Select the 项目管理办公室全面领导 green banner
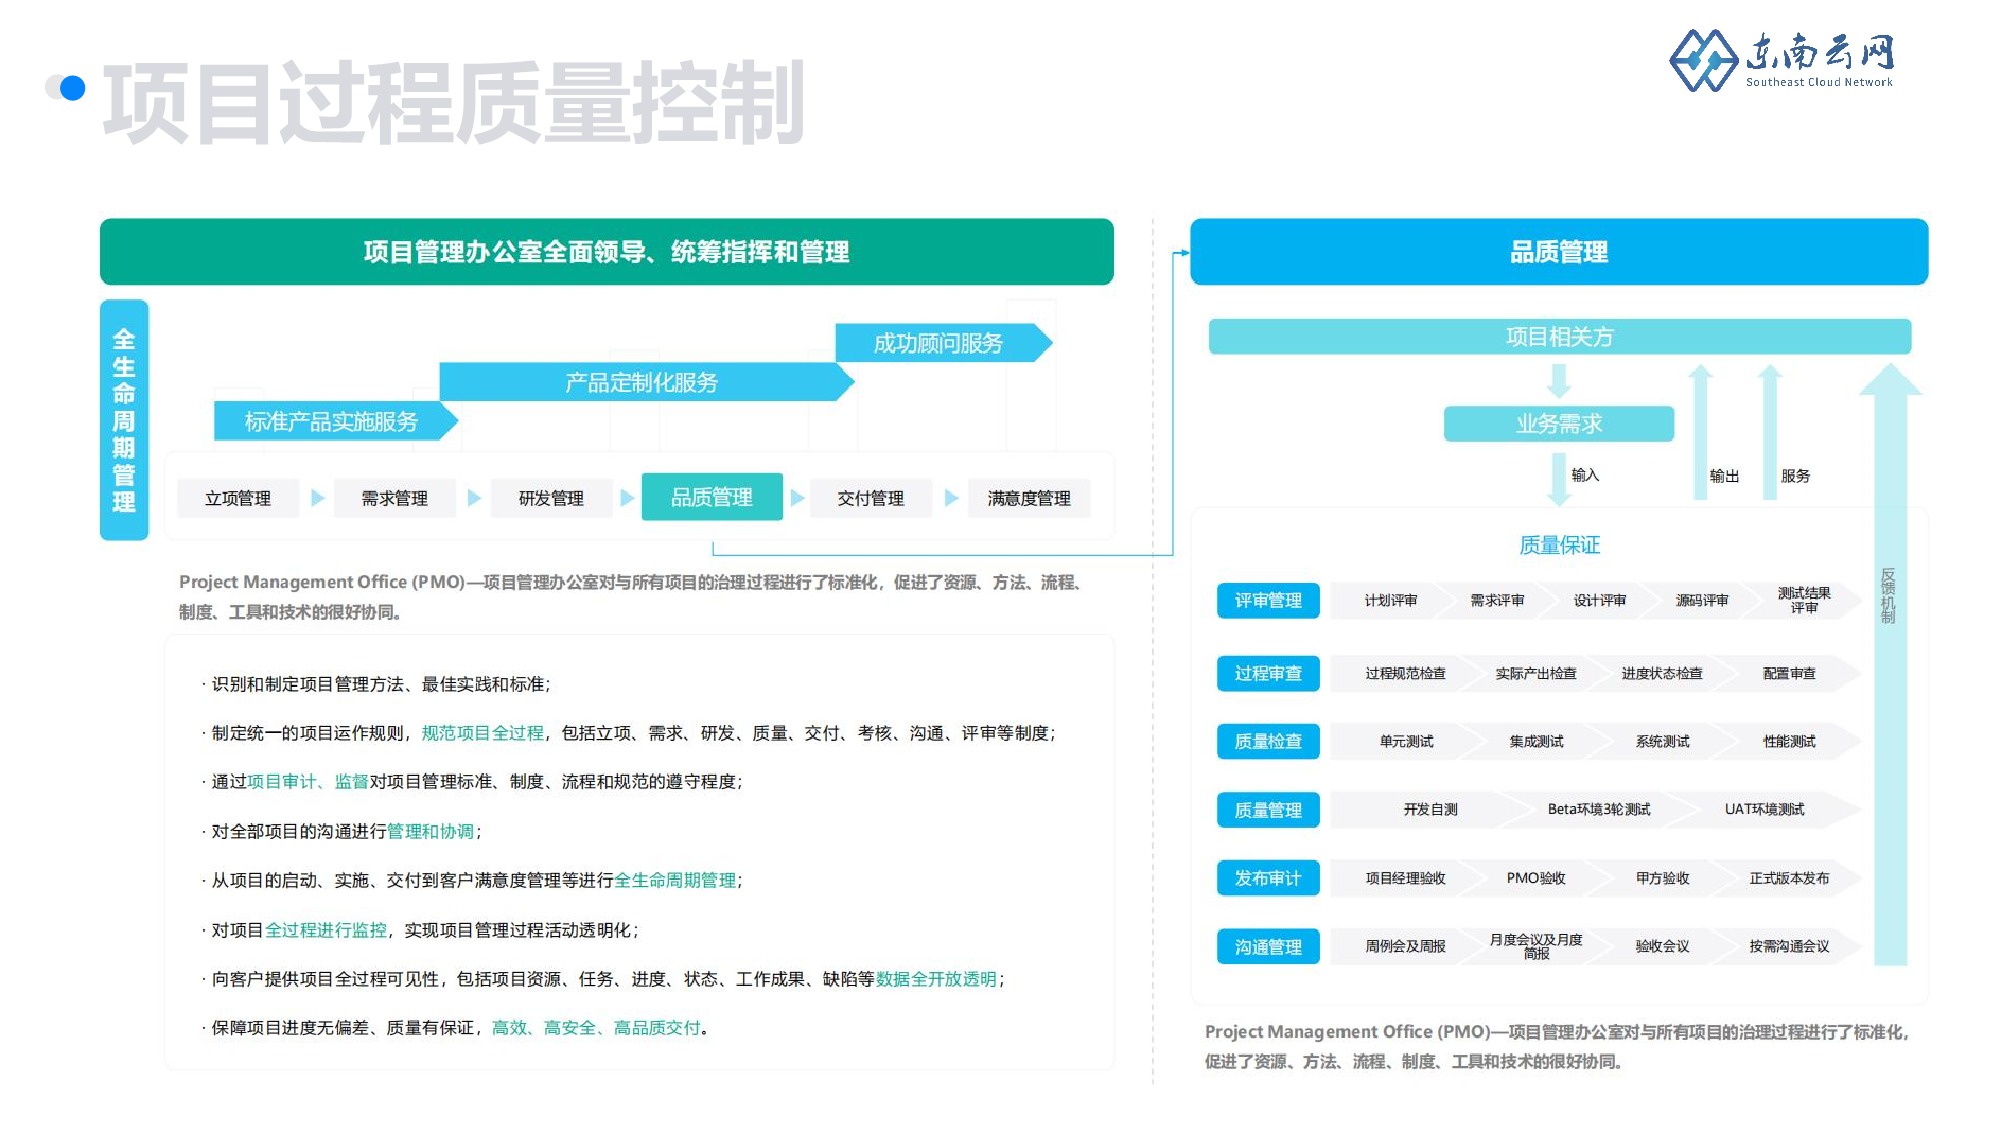The width and height of the screenshot is (2000, 1125). (606, 252)
